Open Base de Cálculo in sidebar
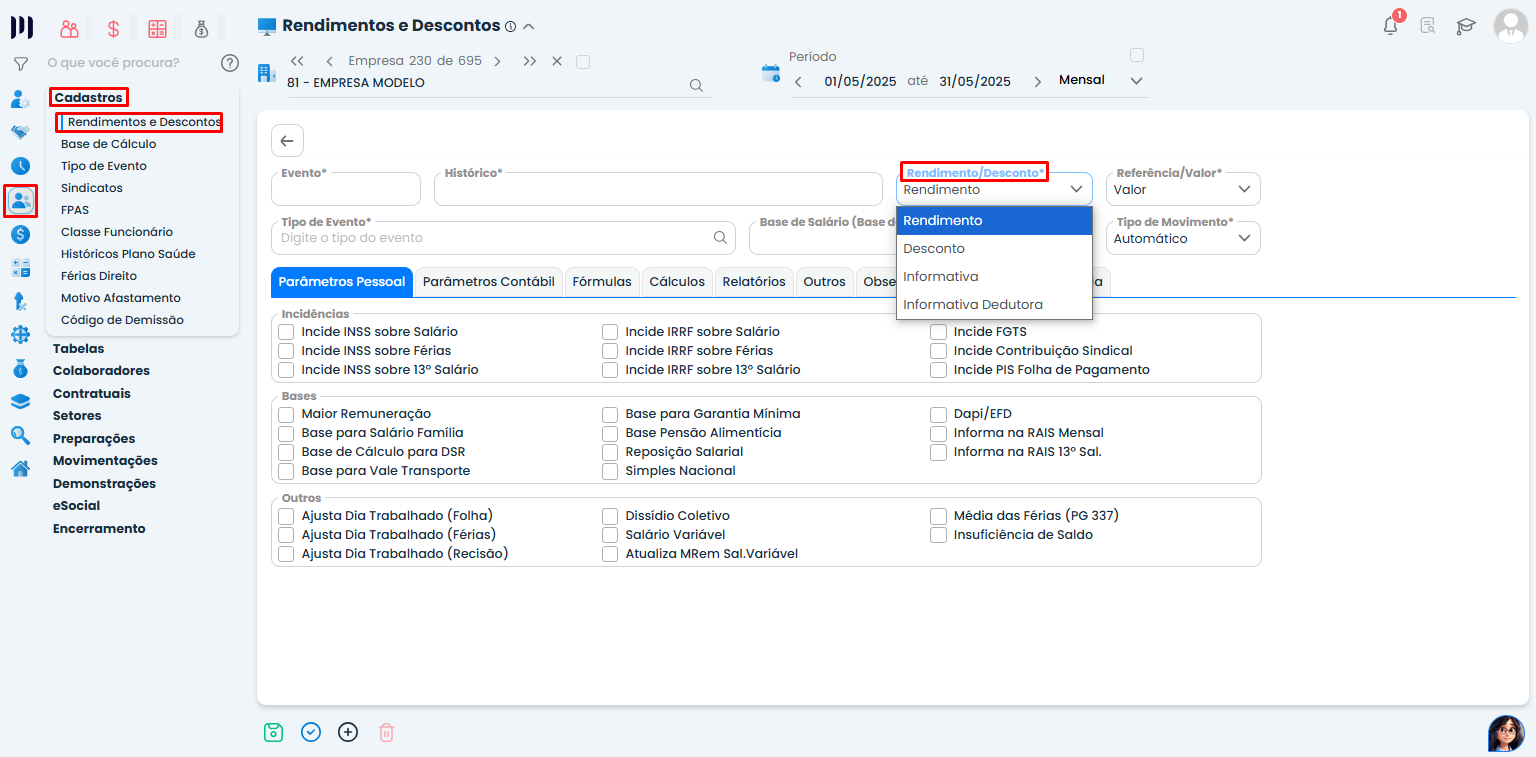 [x=108, y=144]
